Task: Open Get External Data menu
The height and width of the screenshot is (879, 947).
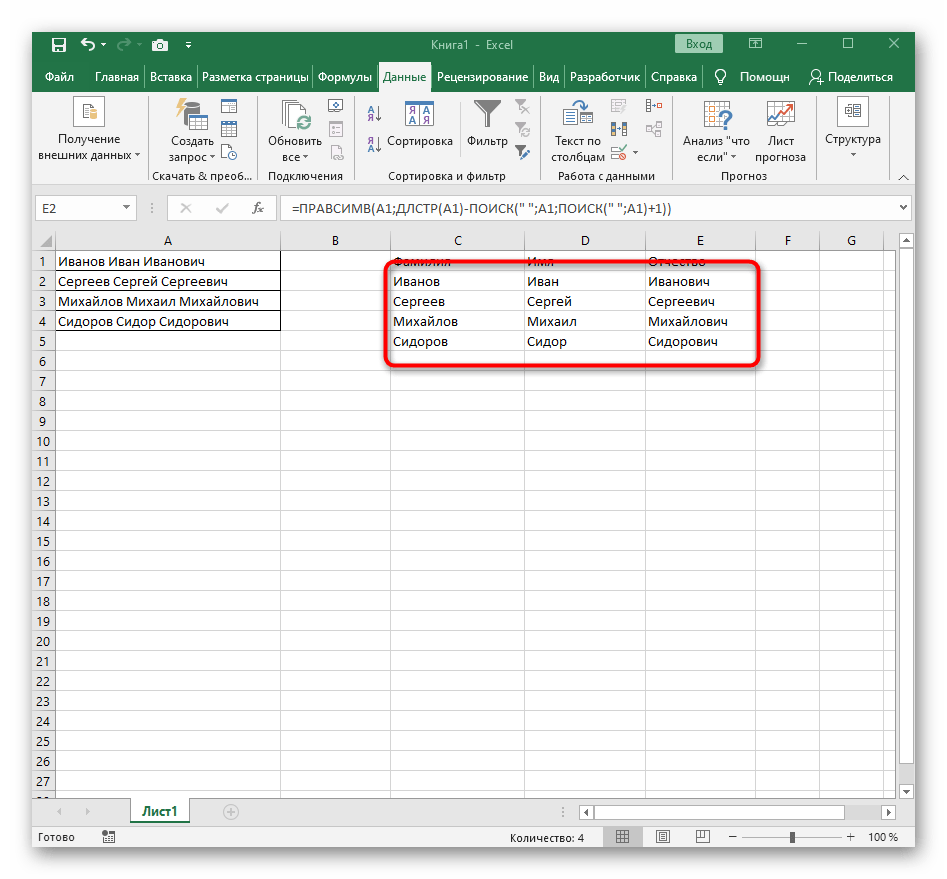Action: pyautogui.click(x=89, y=130)
